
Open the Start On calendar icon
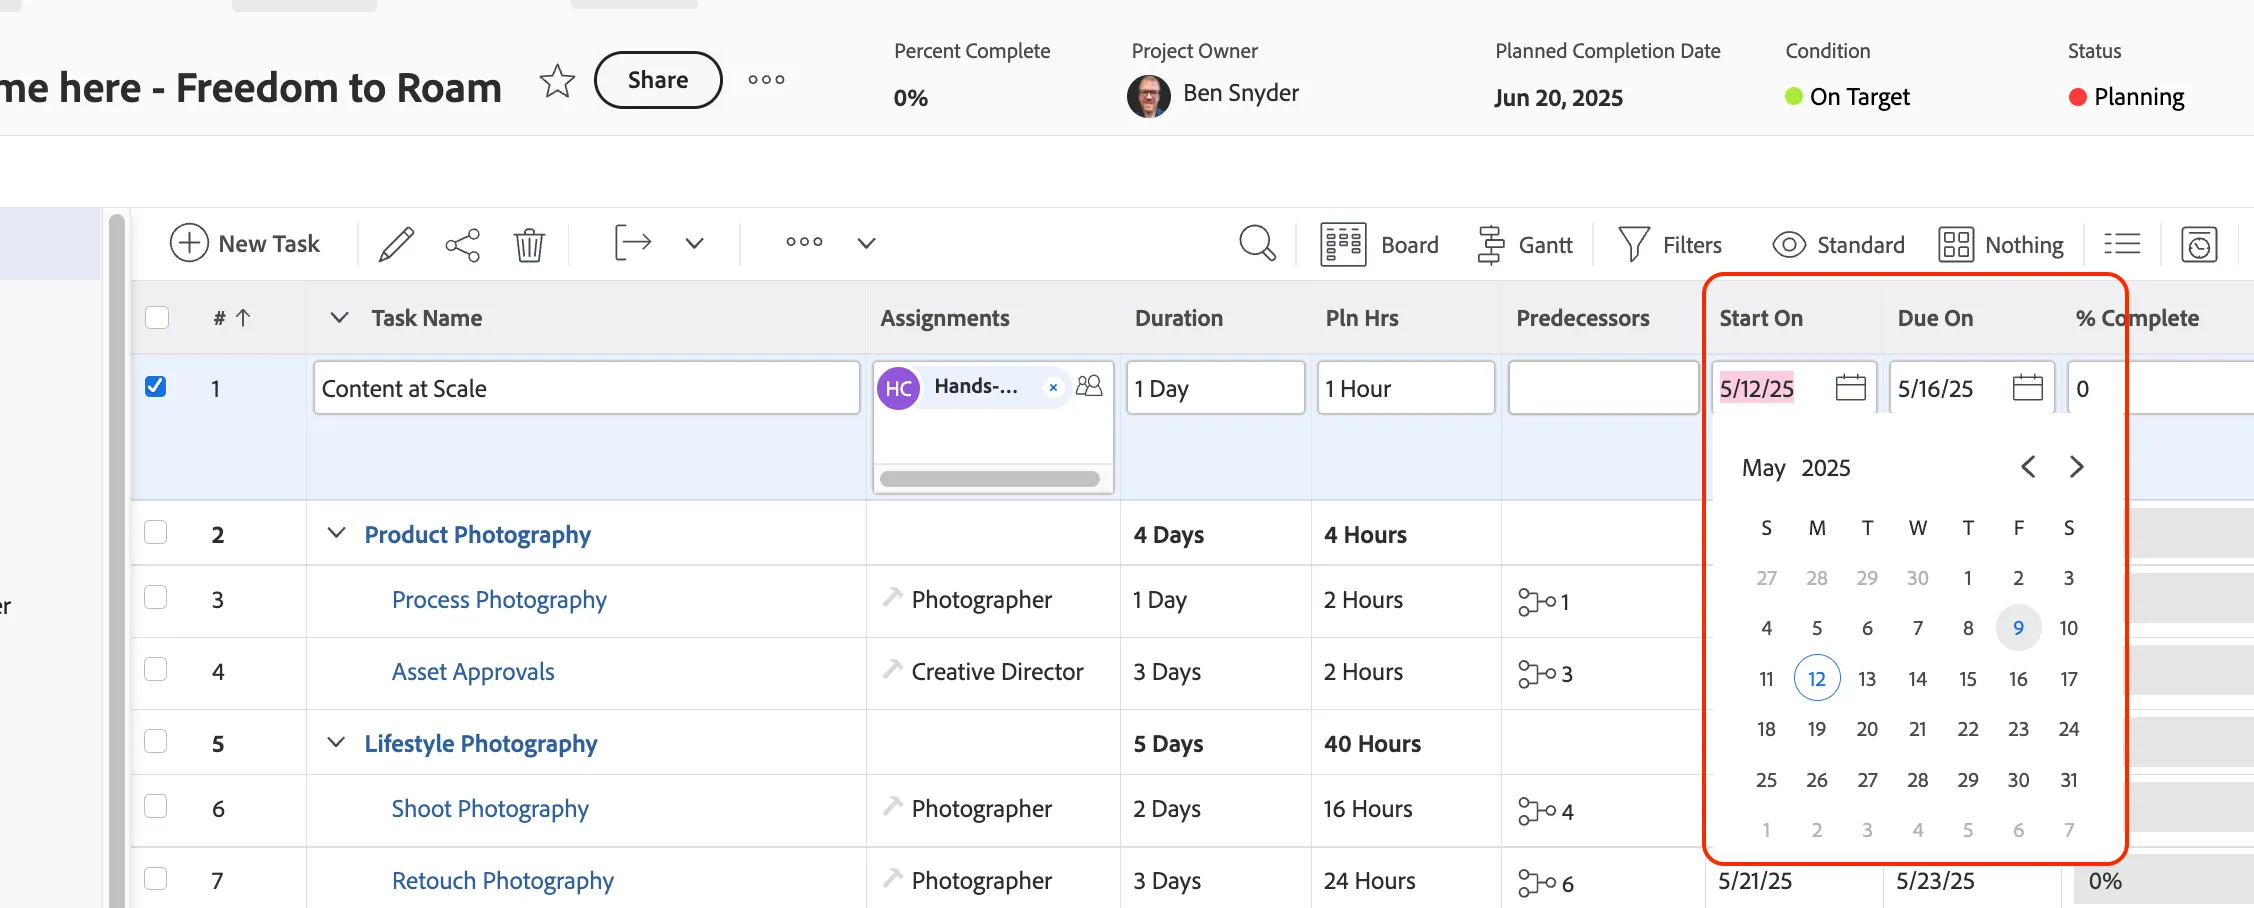point(1850,387)
